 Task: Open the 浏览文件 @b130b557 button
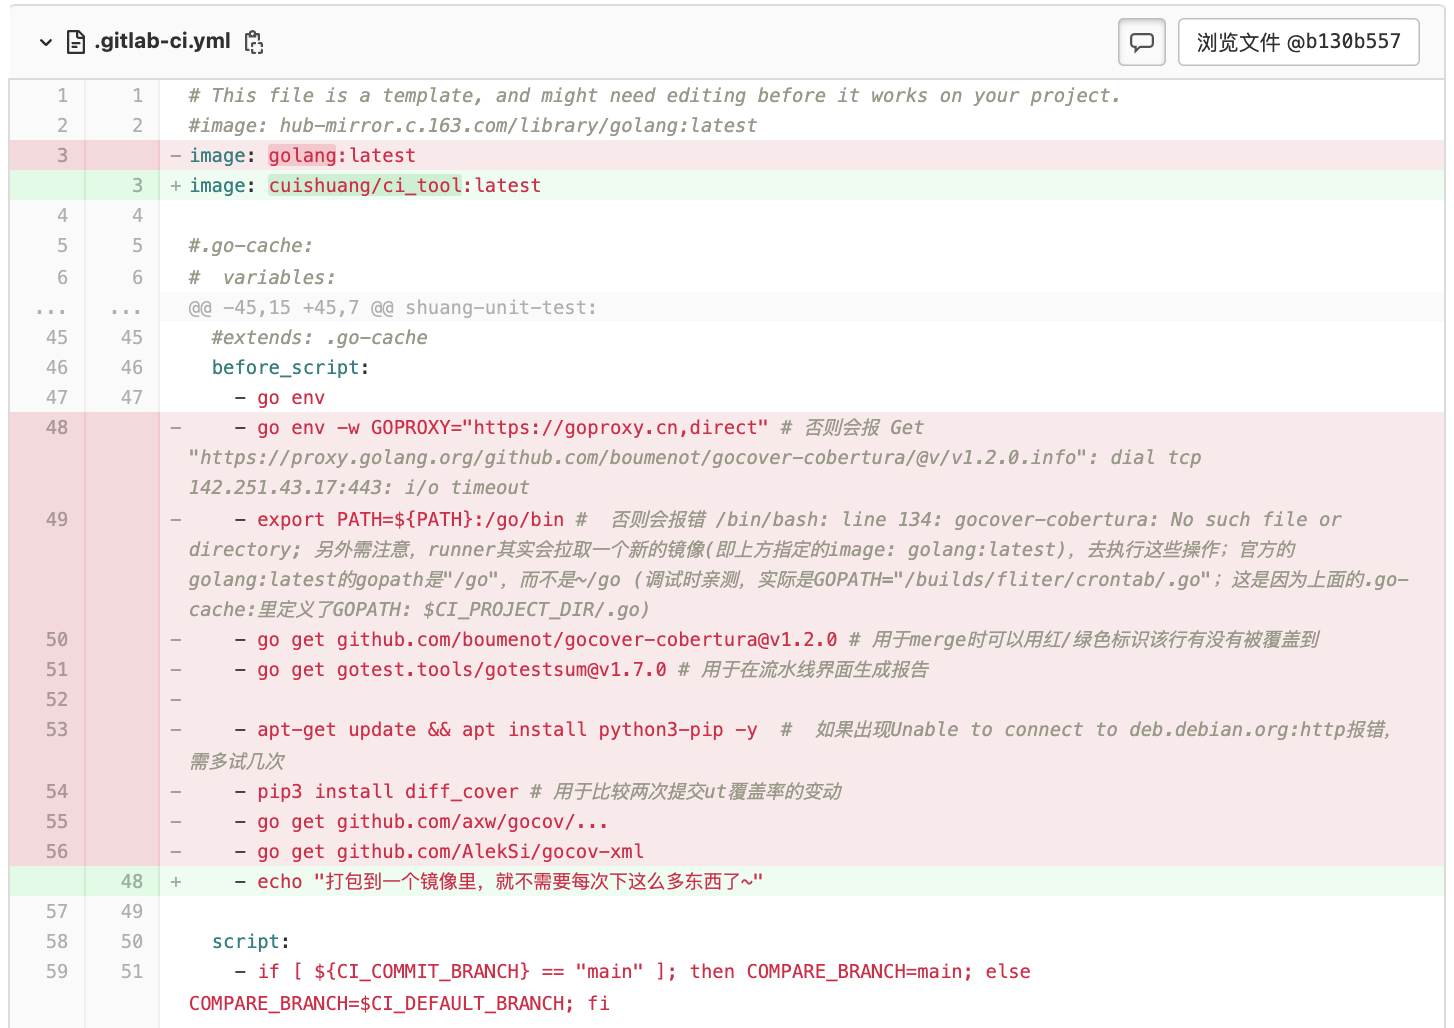[1298, 42]
